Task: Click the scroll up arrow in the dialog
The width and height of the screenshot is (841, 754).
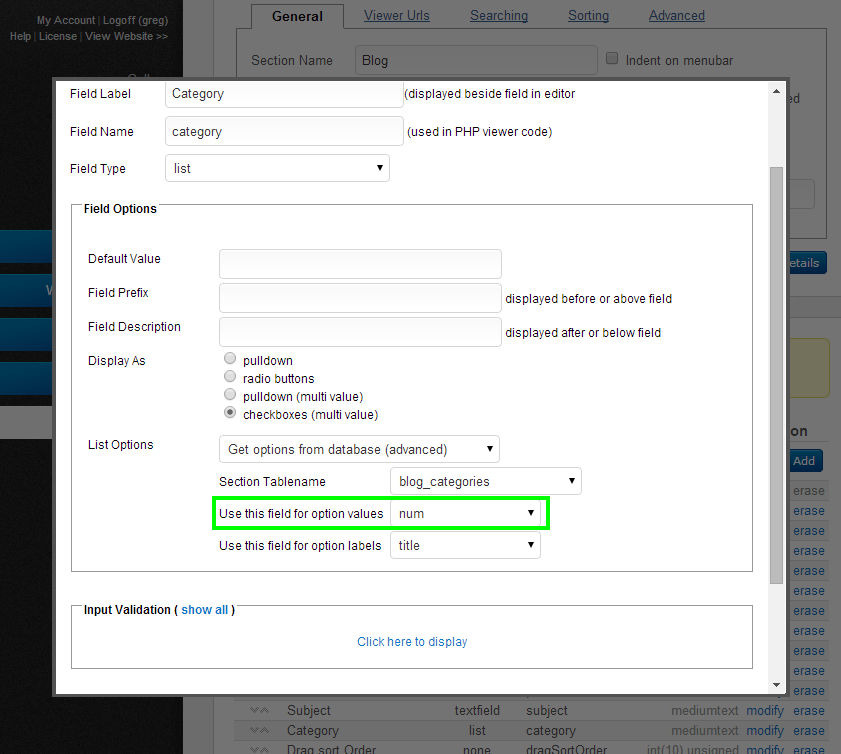Action: (776, 91)
